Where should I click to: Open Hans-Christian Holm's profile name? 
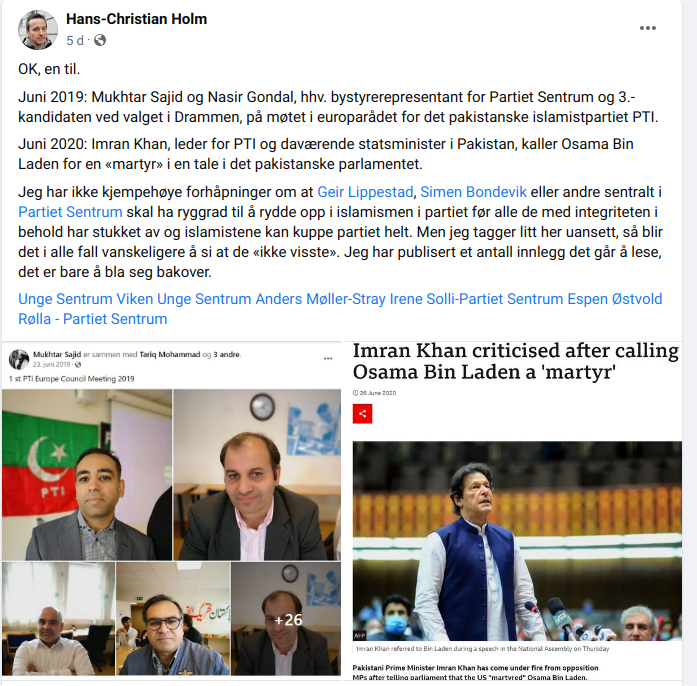[136, 19]
